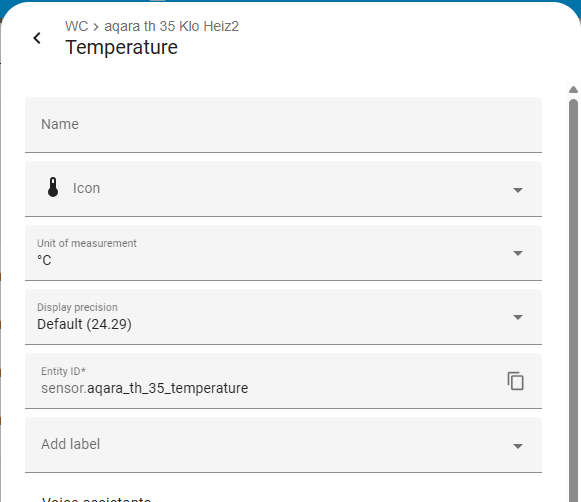The height and width of the screenshot is (502, 581).
Task: Open the WC breadcrumb
Action: 76,26
